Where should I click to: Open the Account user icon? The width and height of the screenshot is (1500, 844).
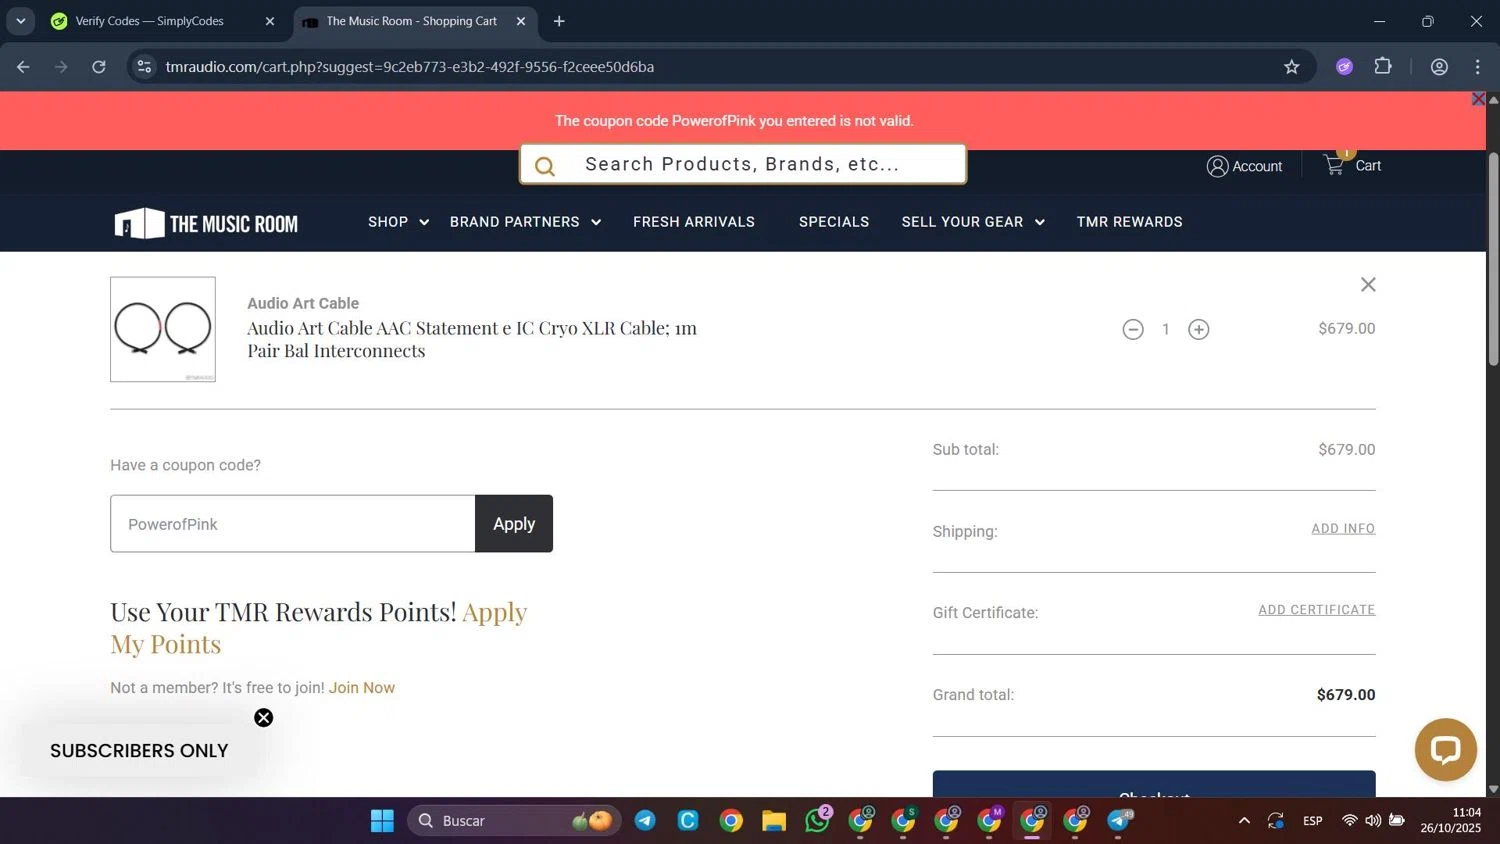[1217, 166]
